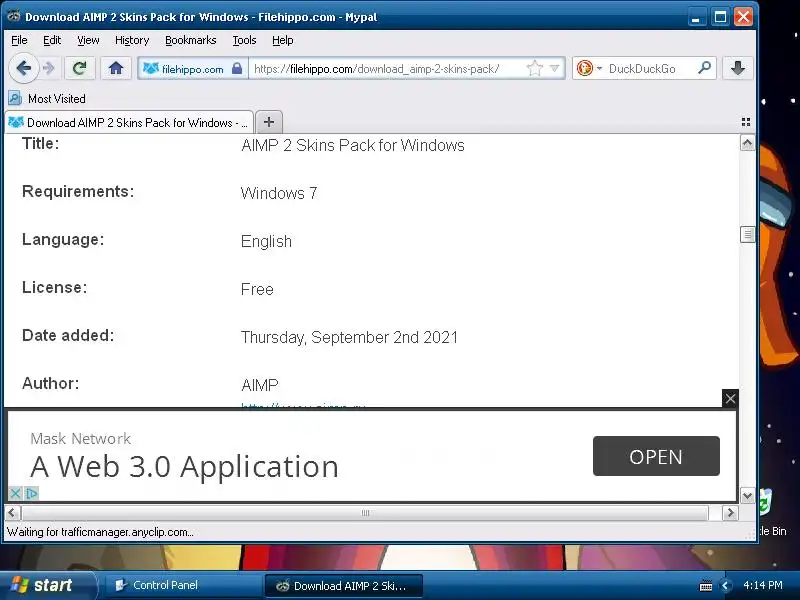Click in the address bar URL field
This screenshot has height=600, width=800.
coord(387,68)
